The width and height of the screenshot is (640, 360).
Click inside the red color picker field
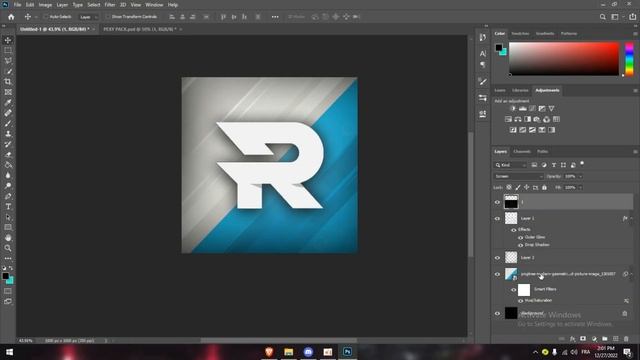pos(564,58)
